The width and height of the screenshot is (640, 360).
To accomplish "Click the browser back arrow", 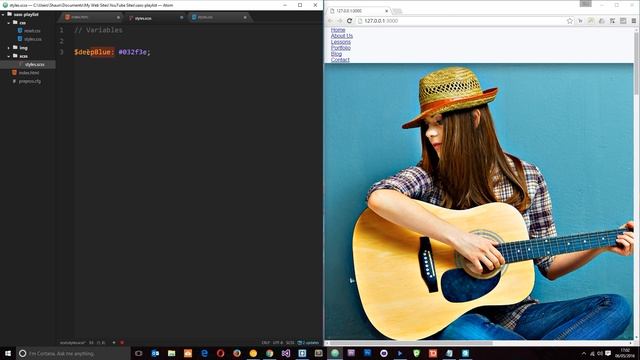I will point(330,21).
